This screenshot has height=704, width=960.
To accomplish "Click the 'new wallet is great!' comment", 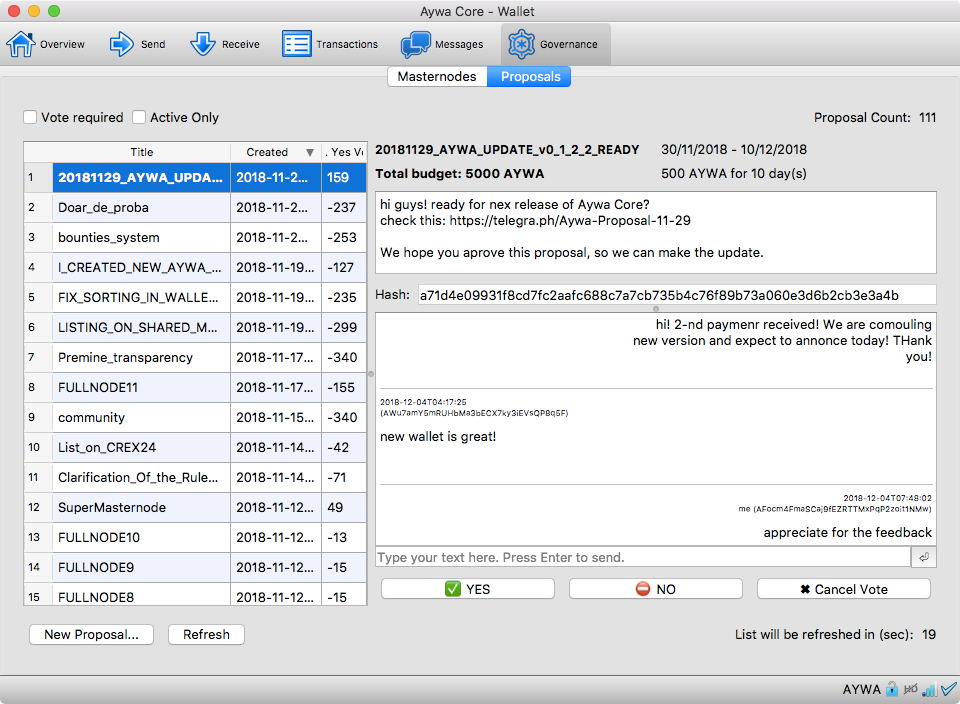I will [x=438, y=436].
